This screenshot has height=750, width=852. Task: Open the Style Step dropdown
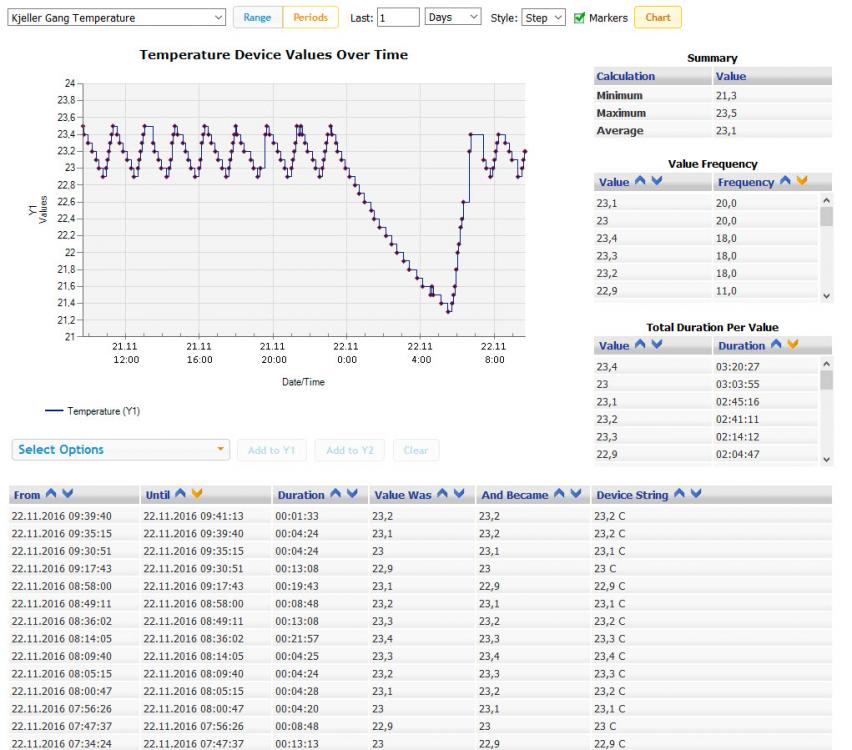[x=543, y=18]
